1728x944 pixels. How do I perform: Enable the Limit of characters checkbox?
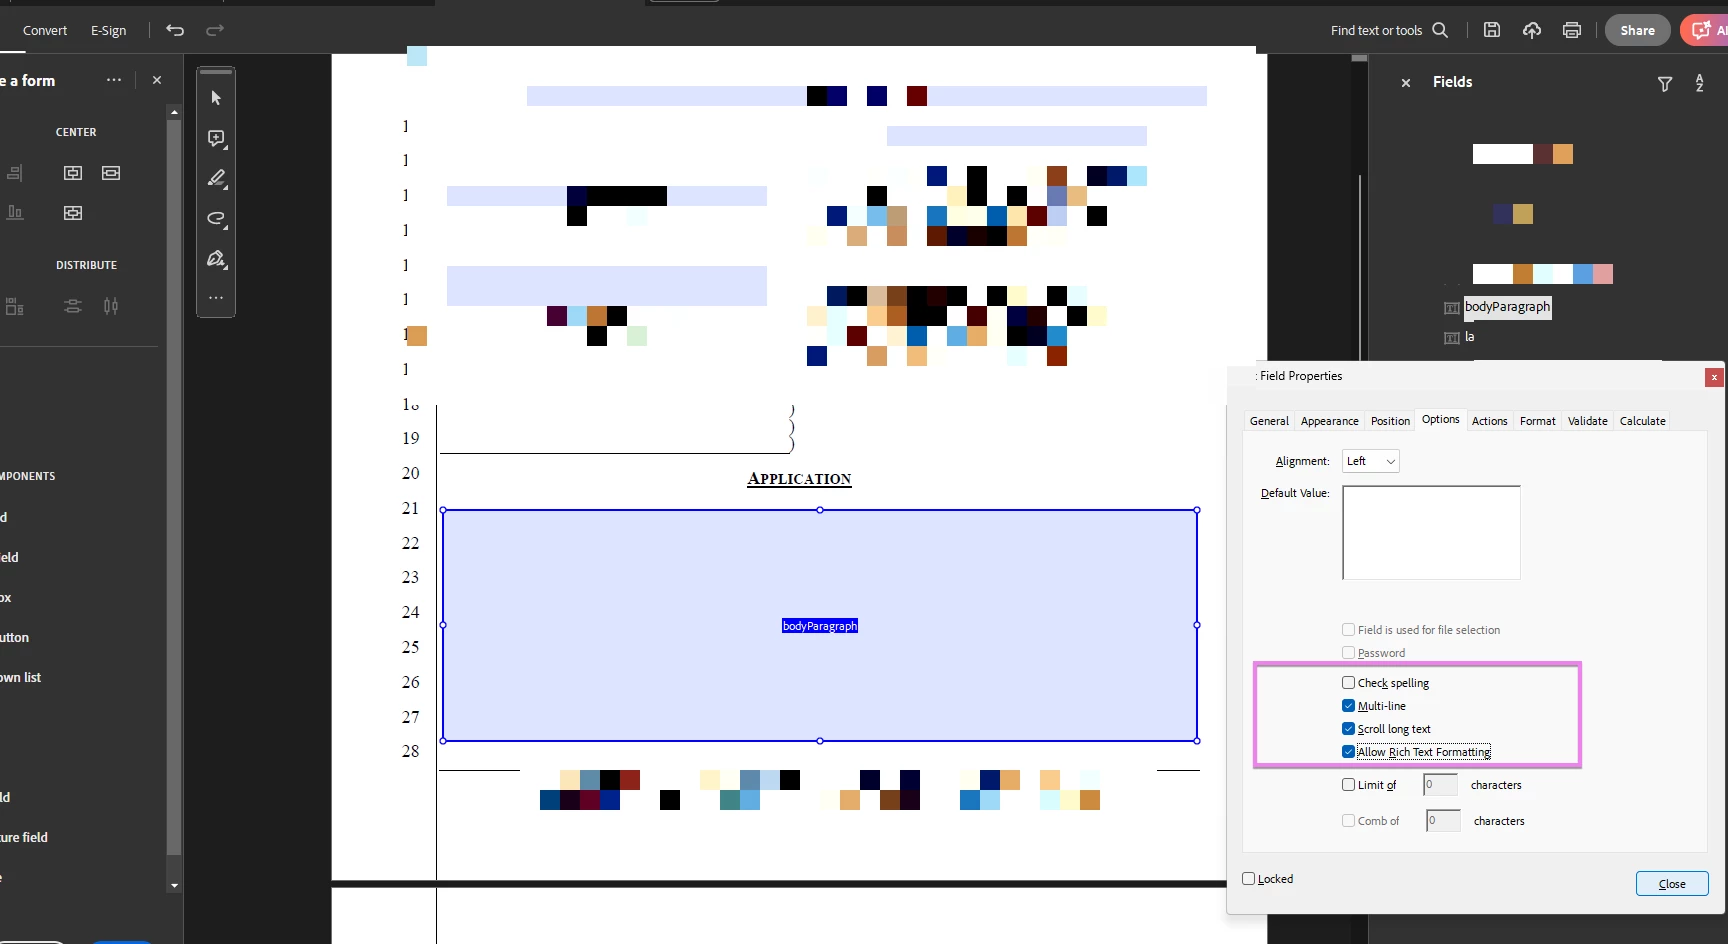click(1348, 785)
